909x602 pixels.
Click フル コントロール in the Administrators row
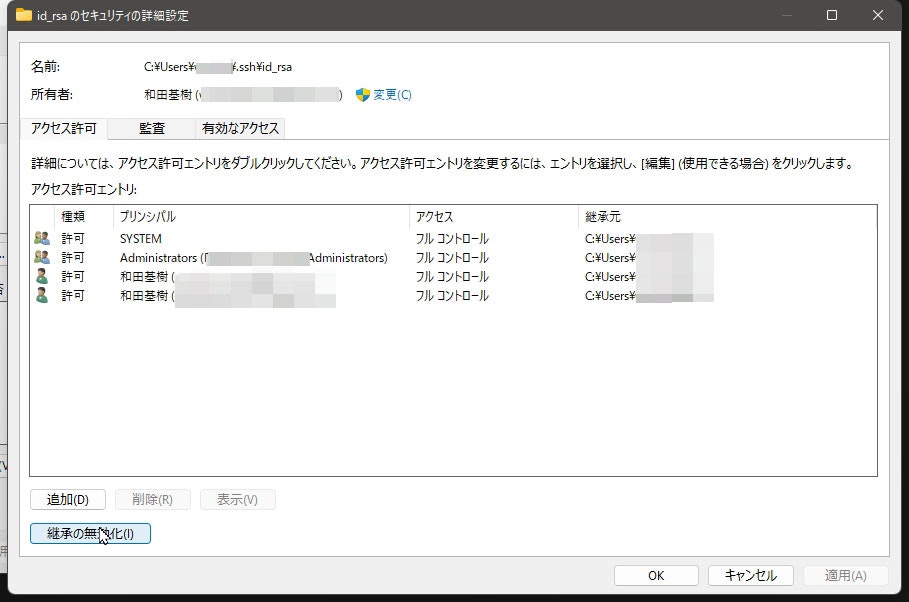point(452,258)
